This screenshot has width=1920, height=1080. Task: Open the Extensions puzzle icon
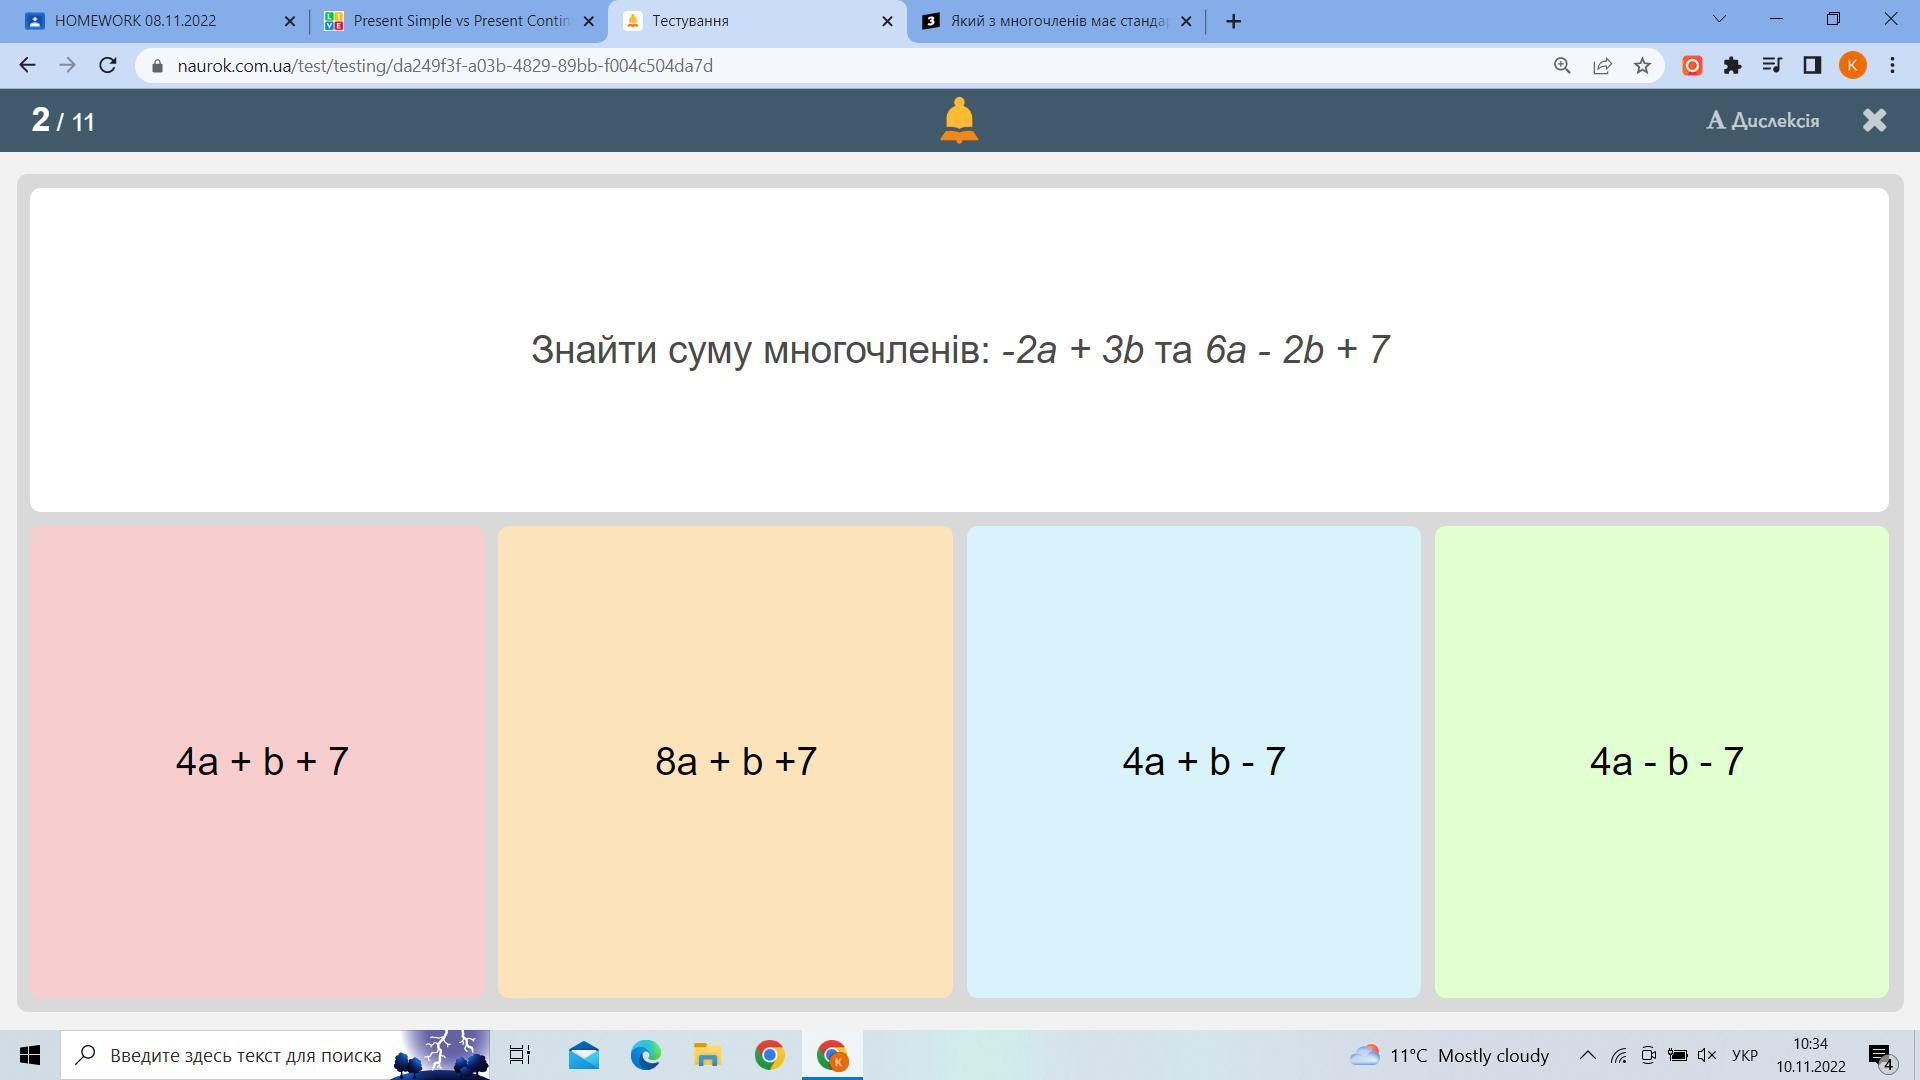click(x=1732, y=65)
